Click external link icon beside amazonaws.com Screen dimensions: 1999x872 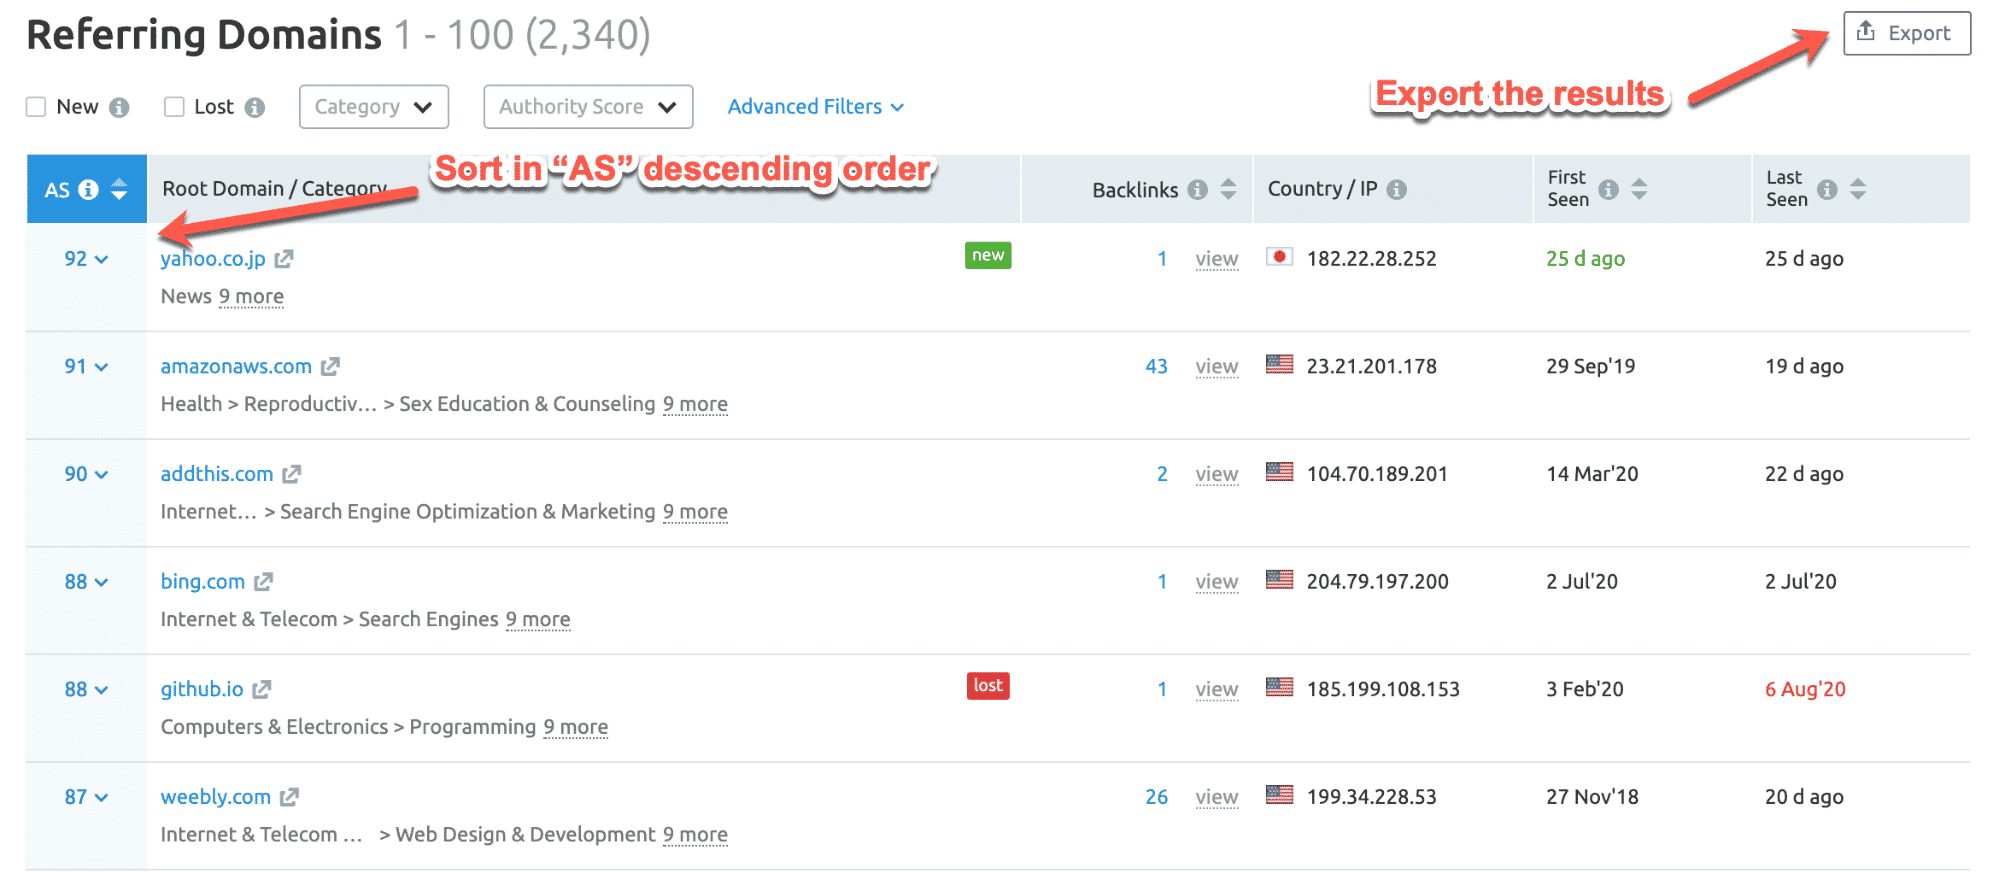point(330,367)
